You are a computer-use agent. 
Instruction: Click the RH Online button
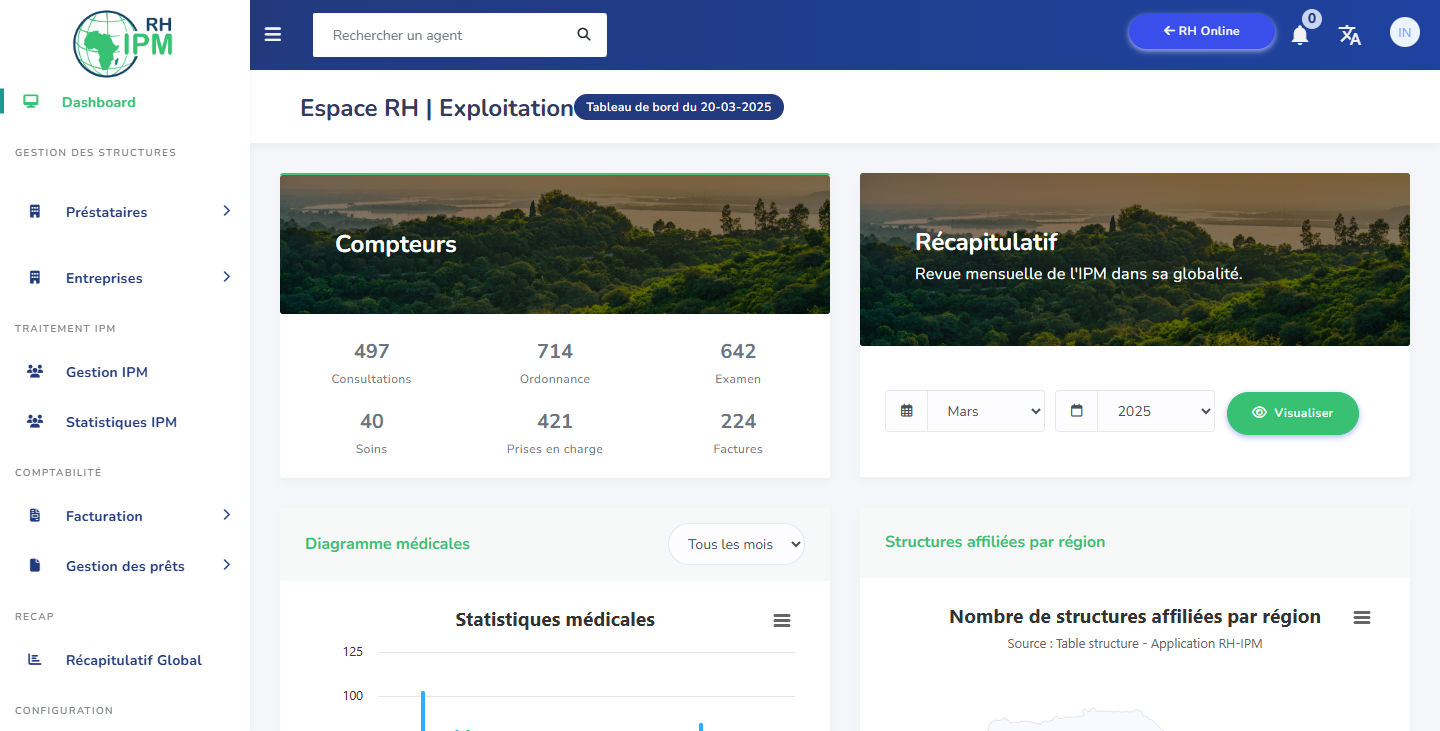tap(1200, 31)
